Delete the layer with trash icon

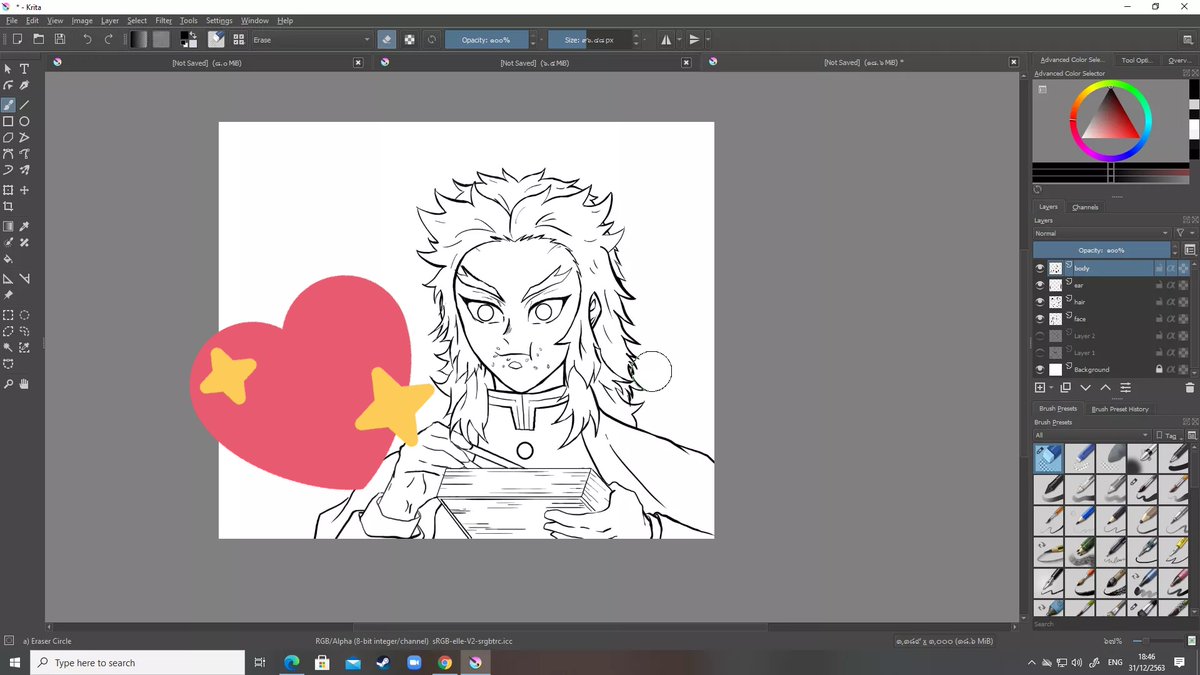pos(1189,387)
